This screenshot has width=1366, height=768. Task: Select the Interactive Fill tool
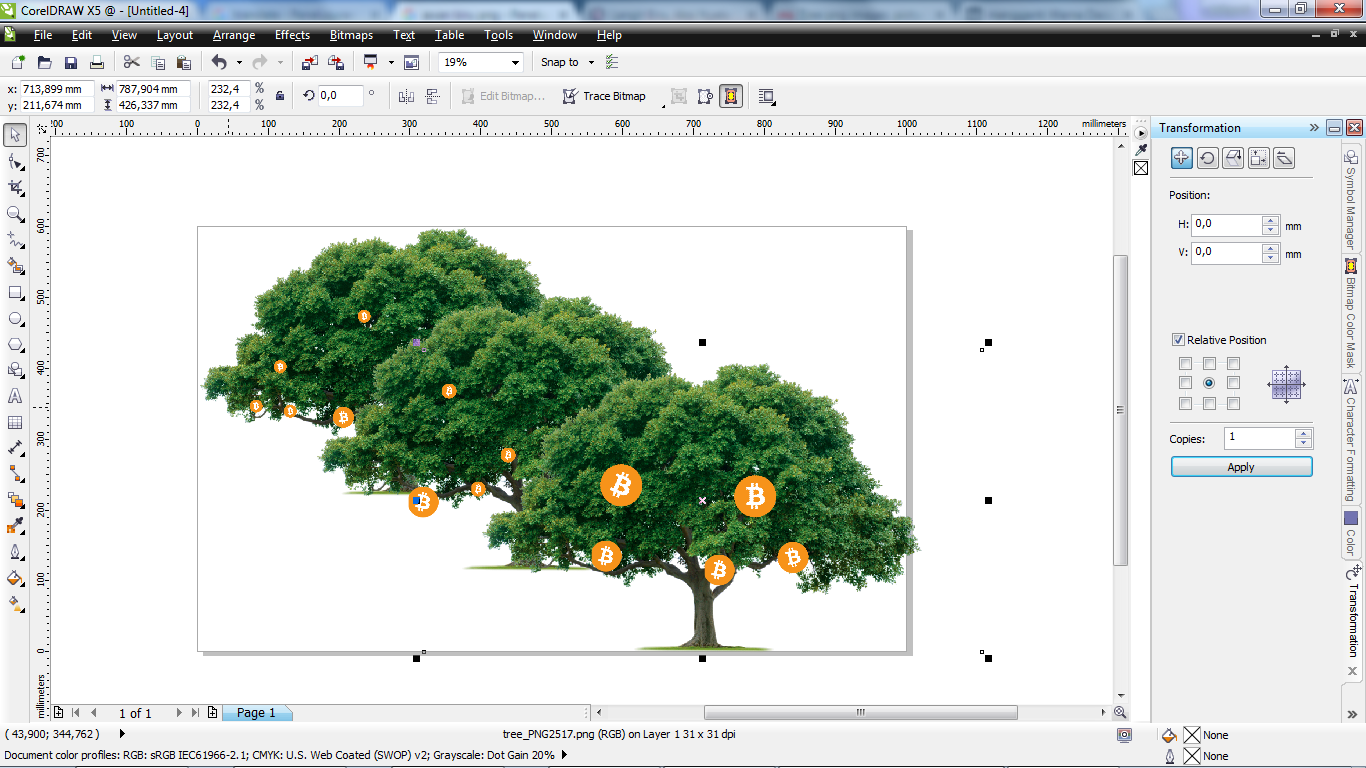pos(15,604)
